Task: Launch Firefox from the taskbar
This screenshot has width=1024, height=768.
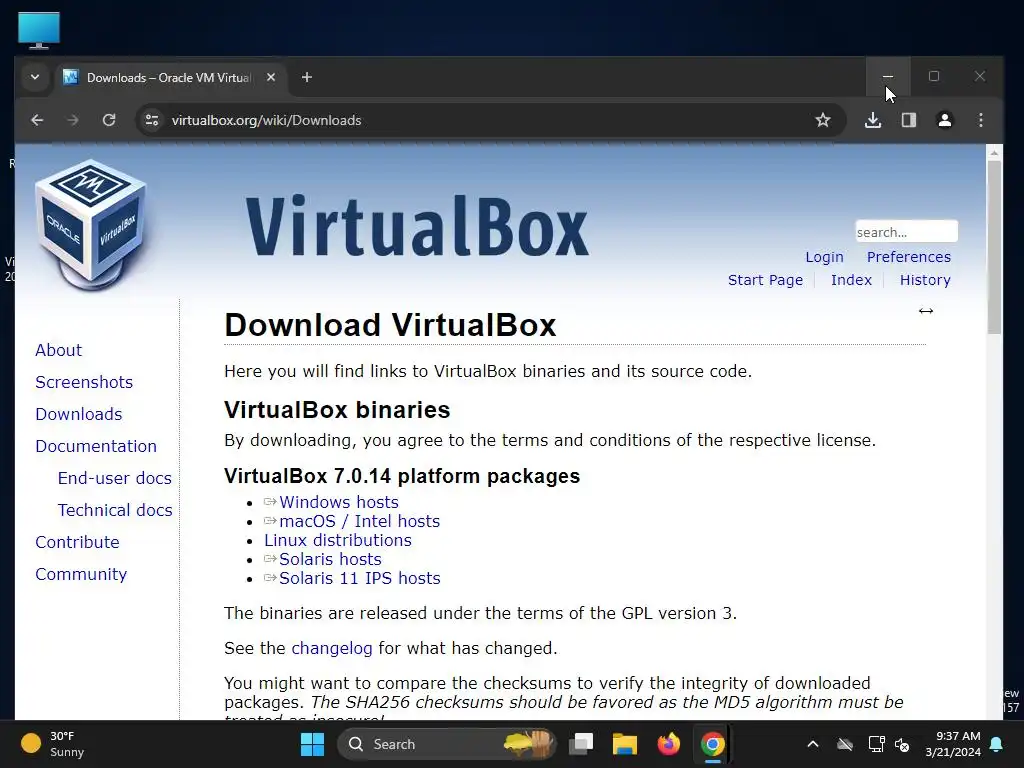Action: point(668,744)
